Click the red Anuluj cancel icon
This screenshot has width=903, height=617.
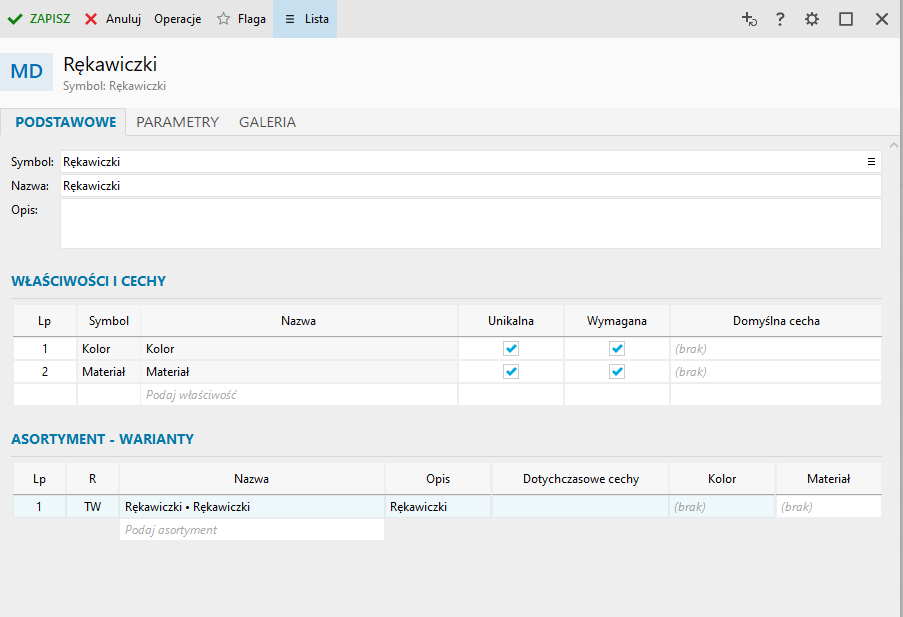[91, 19]
